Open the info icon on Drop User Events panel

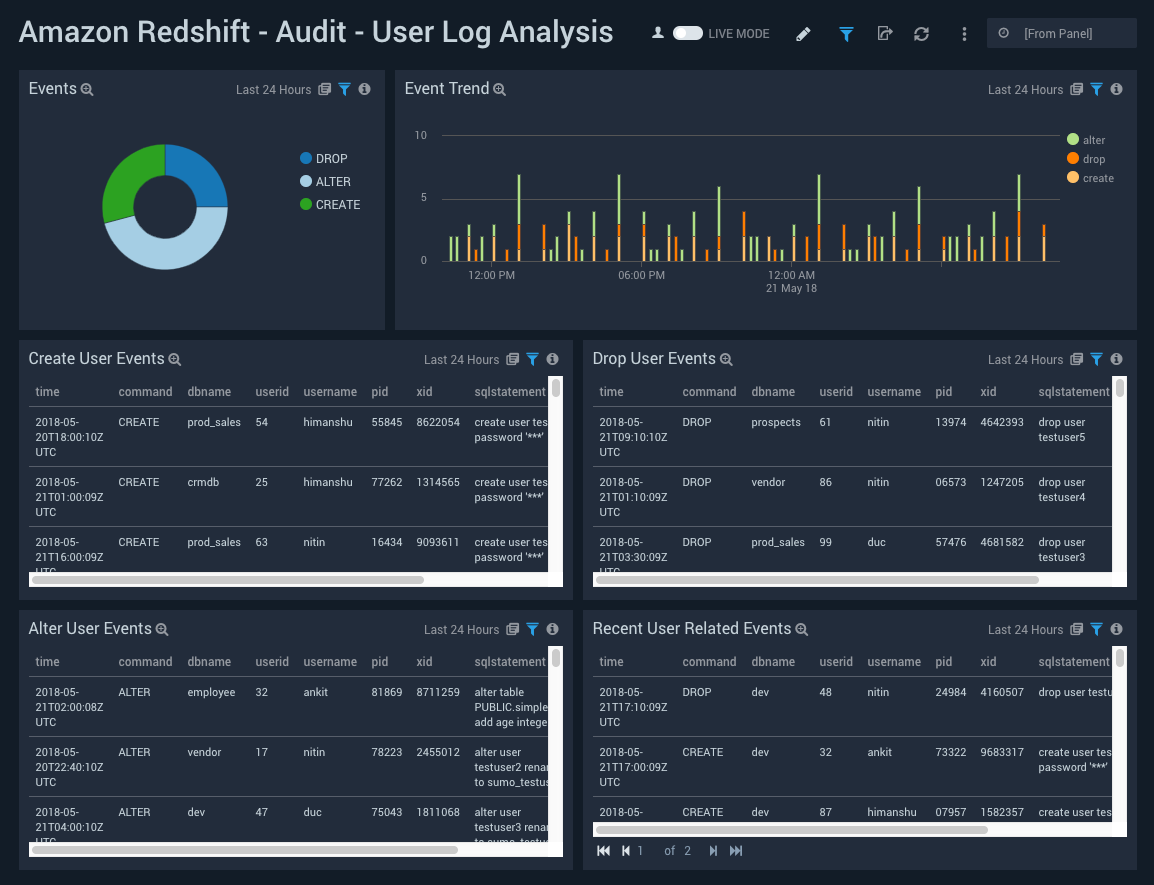1116,359
